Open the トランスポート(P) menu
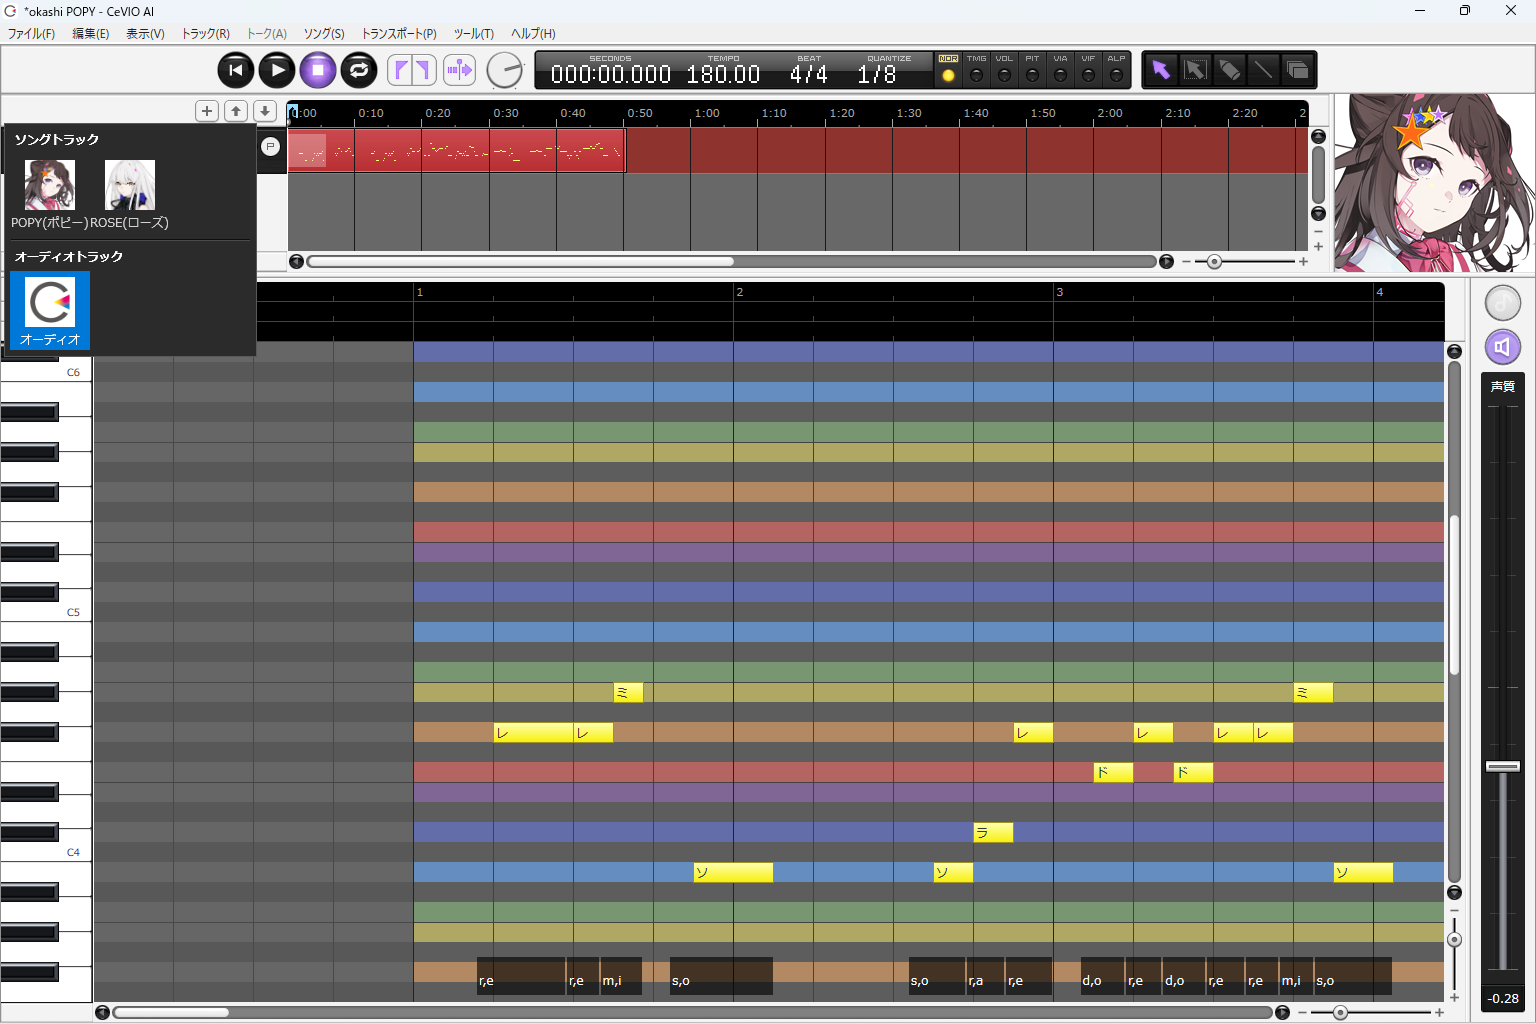 (398, 34)
